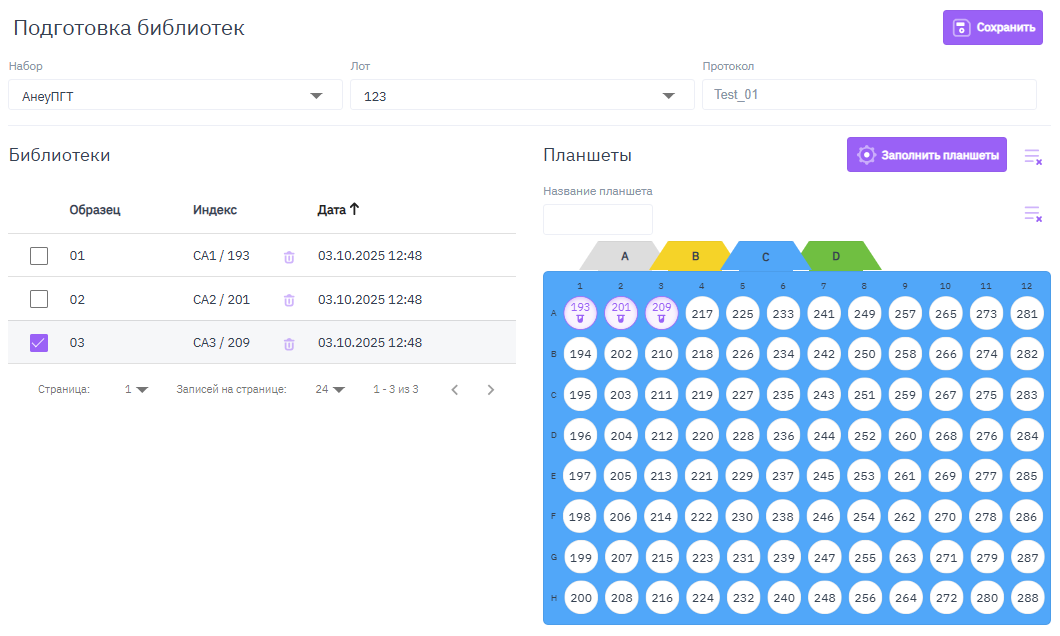Switch to plate tab B
1060x636 pixels.
[x=695, y=256]
